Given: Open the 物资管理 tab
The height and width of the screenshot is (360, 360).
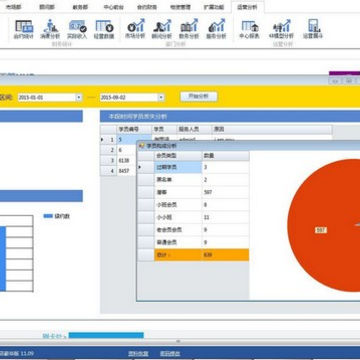Looking at the screenshot, I should coord(180,7).
